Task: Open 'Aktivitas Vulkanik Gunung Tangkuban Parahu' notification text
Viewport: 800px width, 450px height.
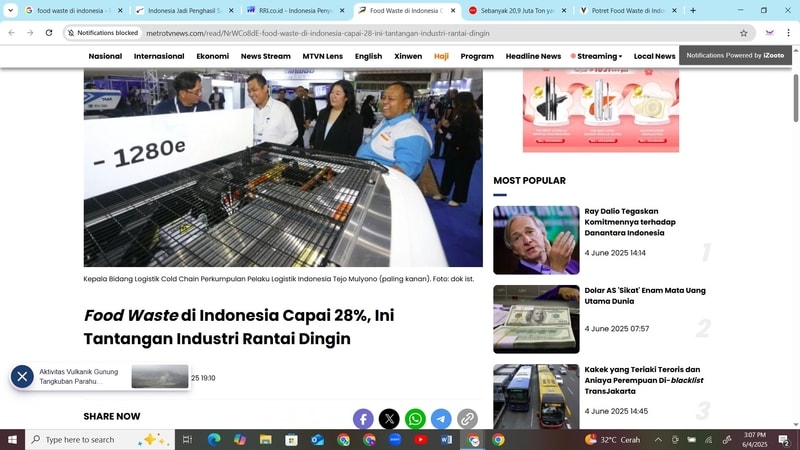Action: [x=79, y=377]
